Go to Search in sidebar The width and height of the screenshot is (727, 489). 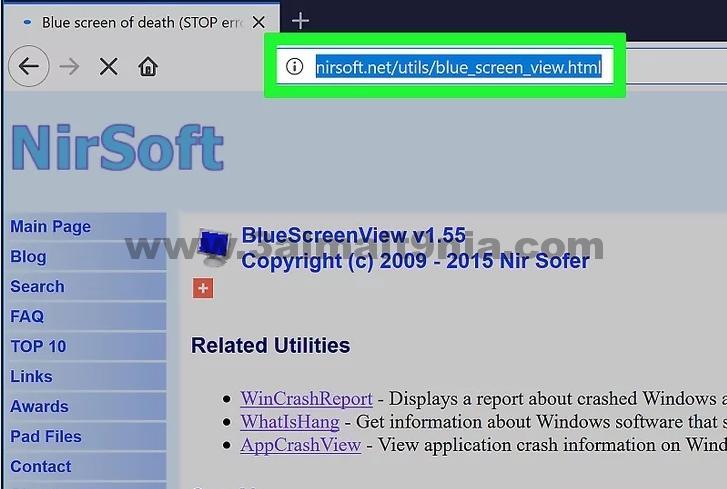click(37, 286)
